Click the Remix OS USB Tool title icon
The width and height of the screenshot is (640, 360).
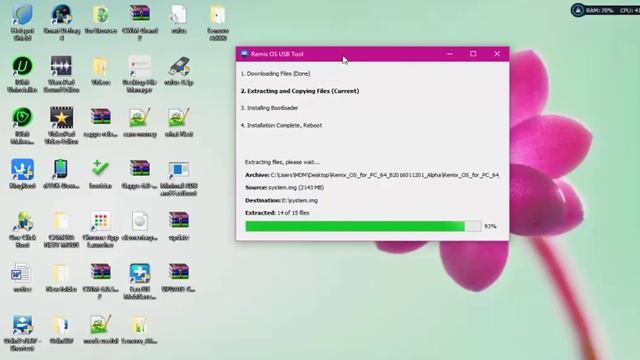(244, 53)
